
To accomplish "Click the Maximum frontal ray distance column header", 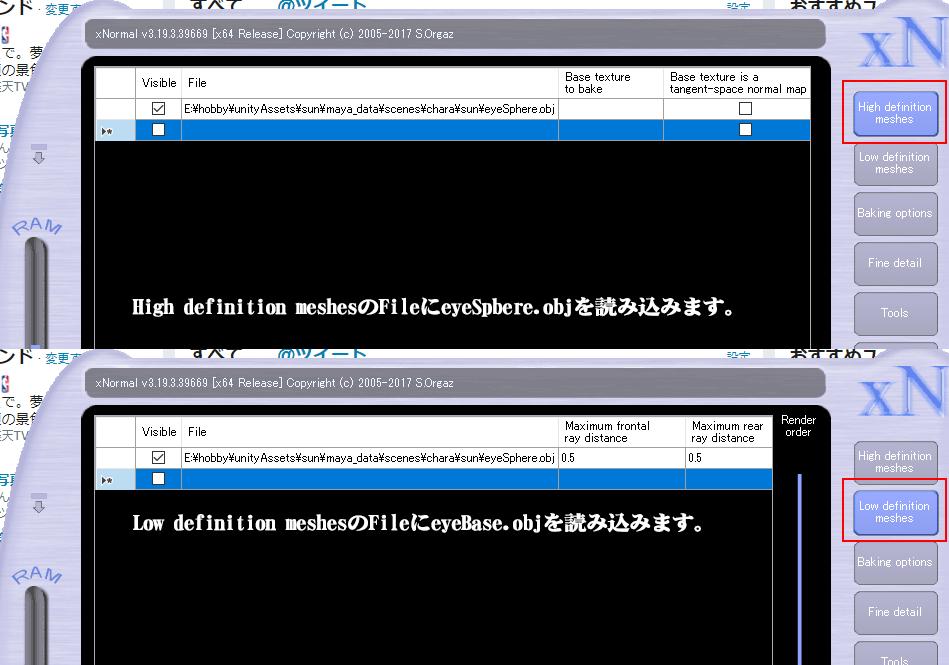I will point(622,432).
